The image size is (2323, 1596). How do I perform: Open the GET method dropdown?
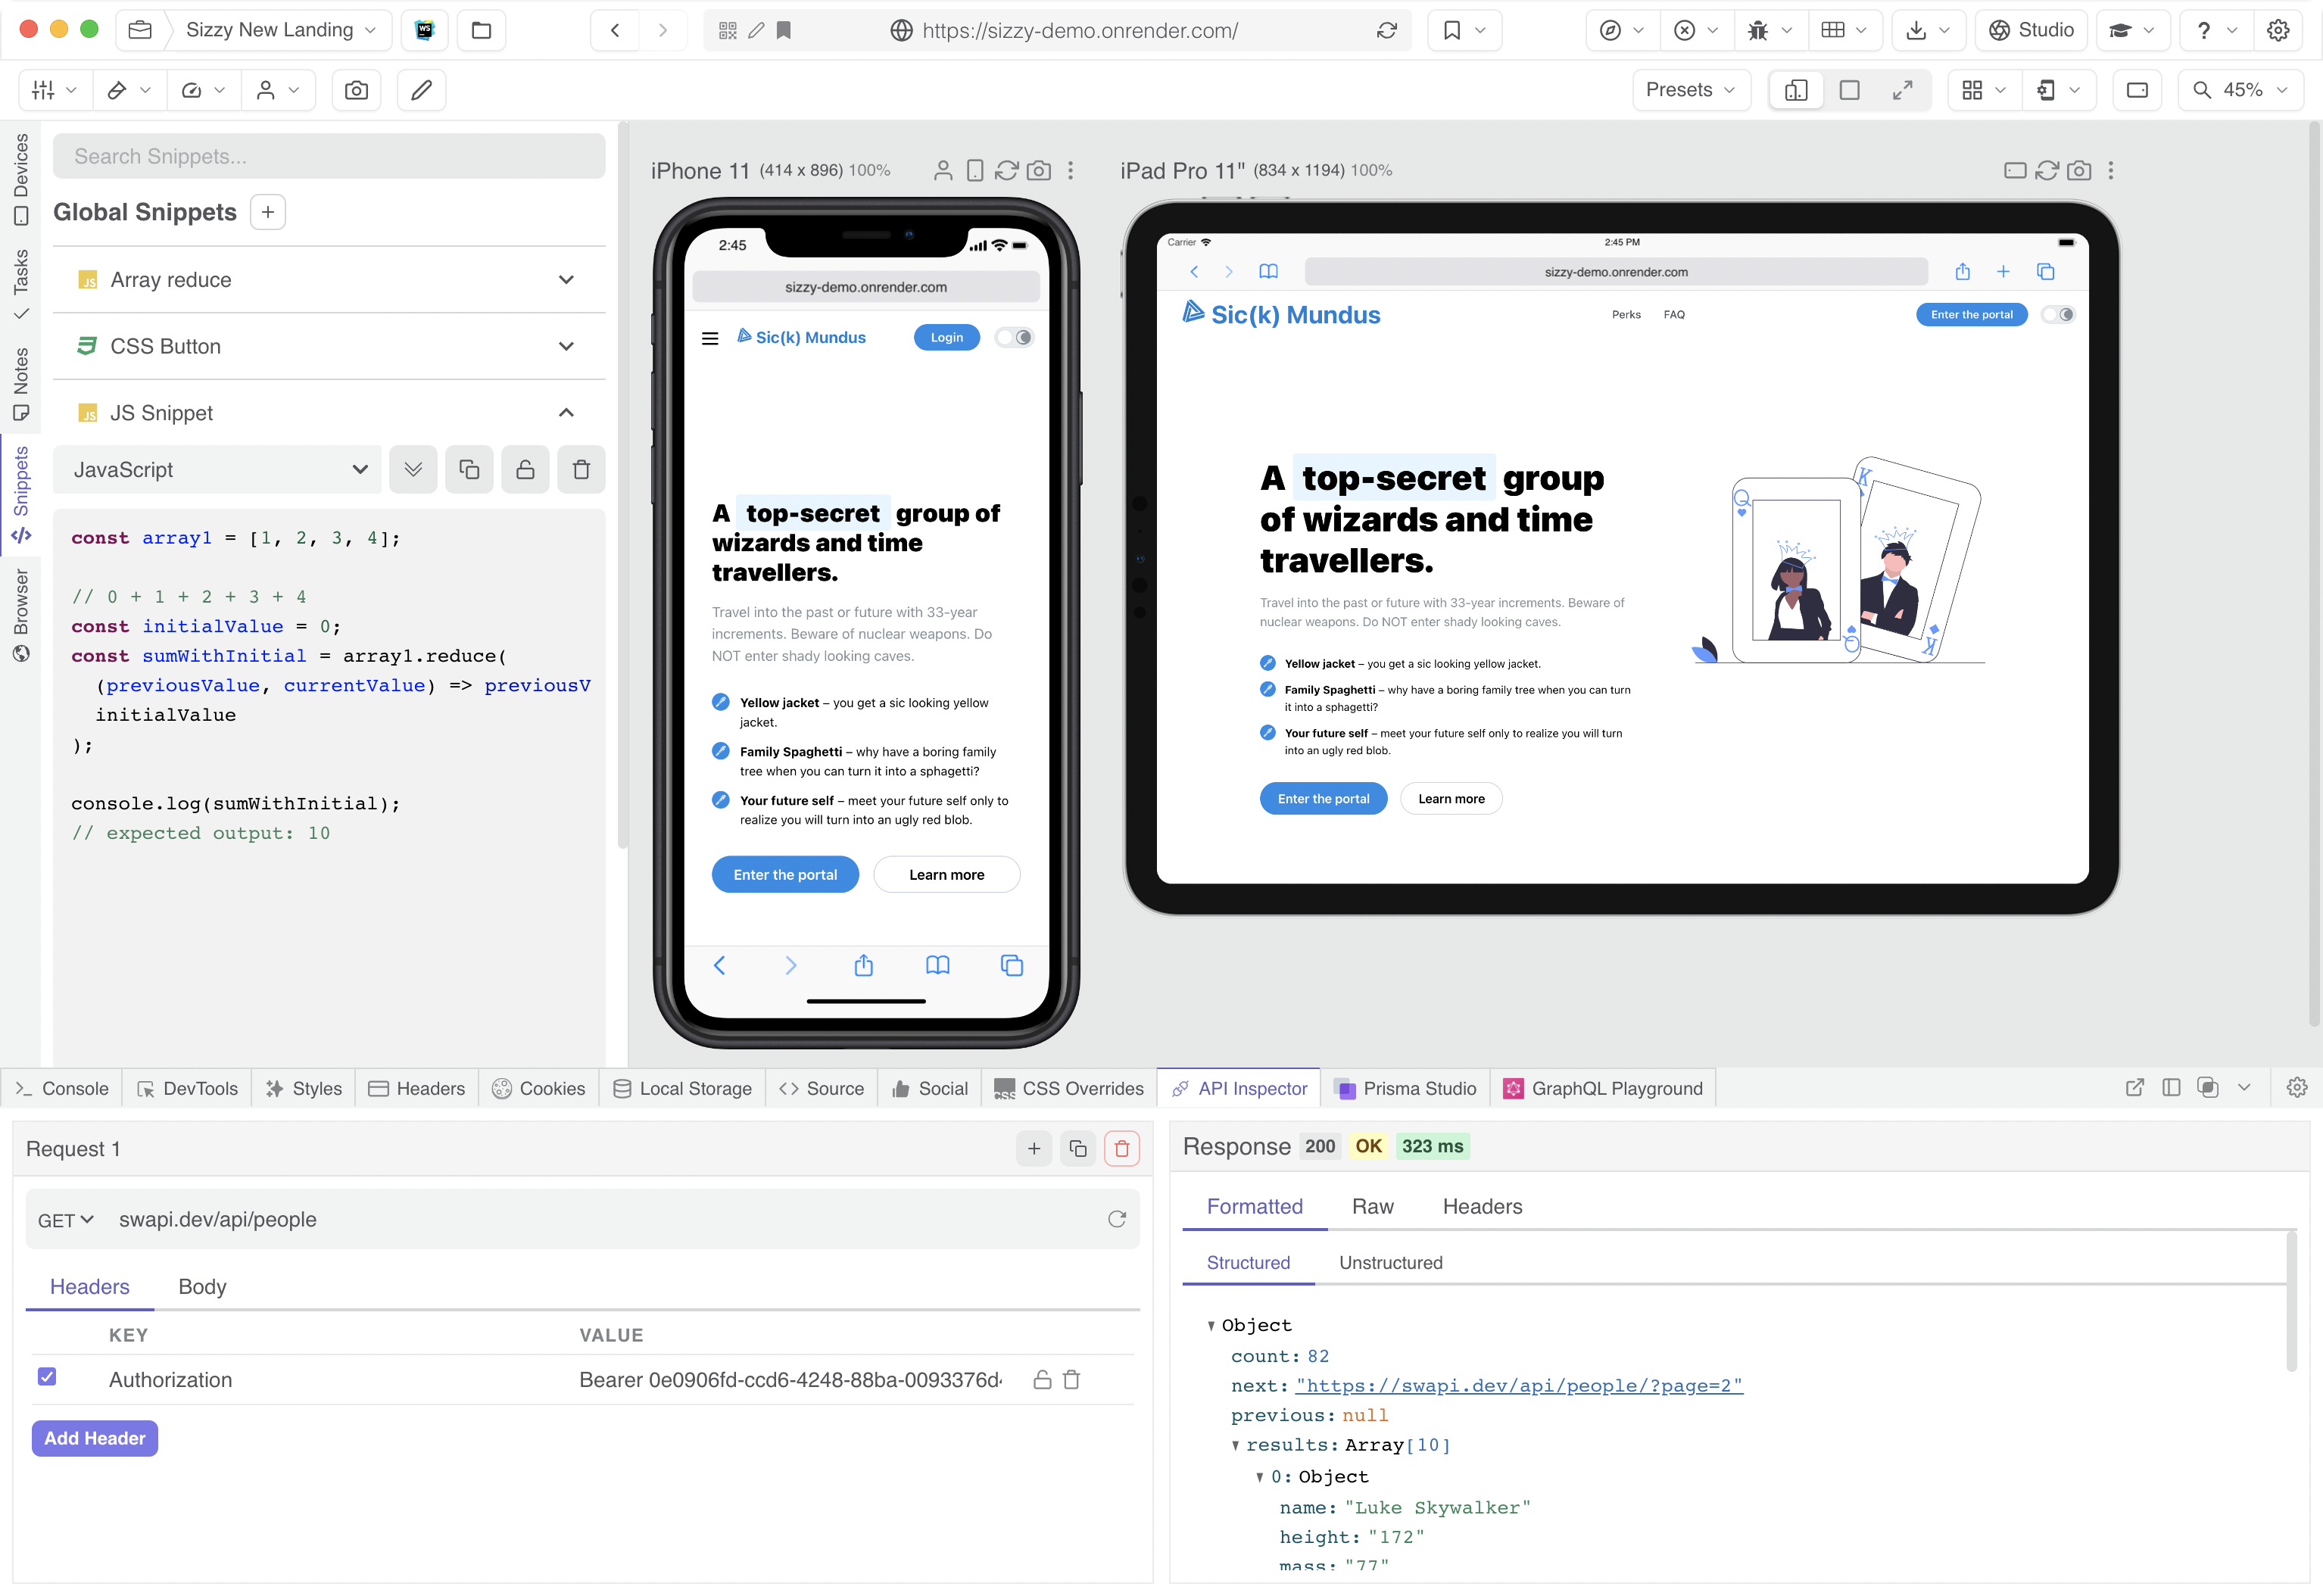click(66, 1220)
